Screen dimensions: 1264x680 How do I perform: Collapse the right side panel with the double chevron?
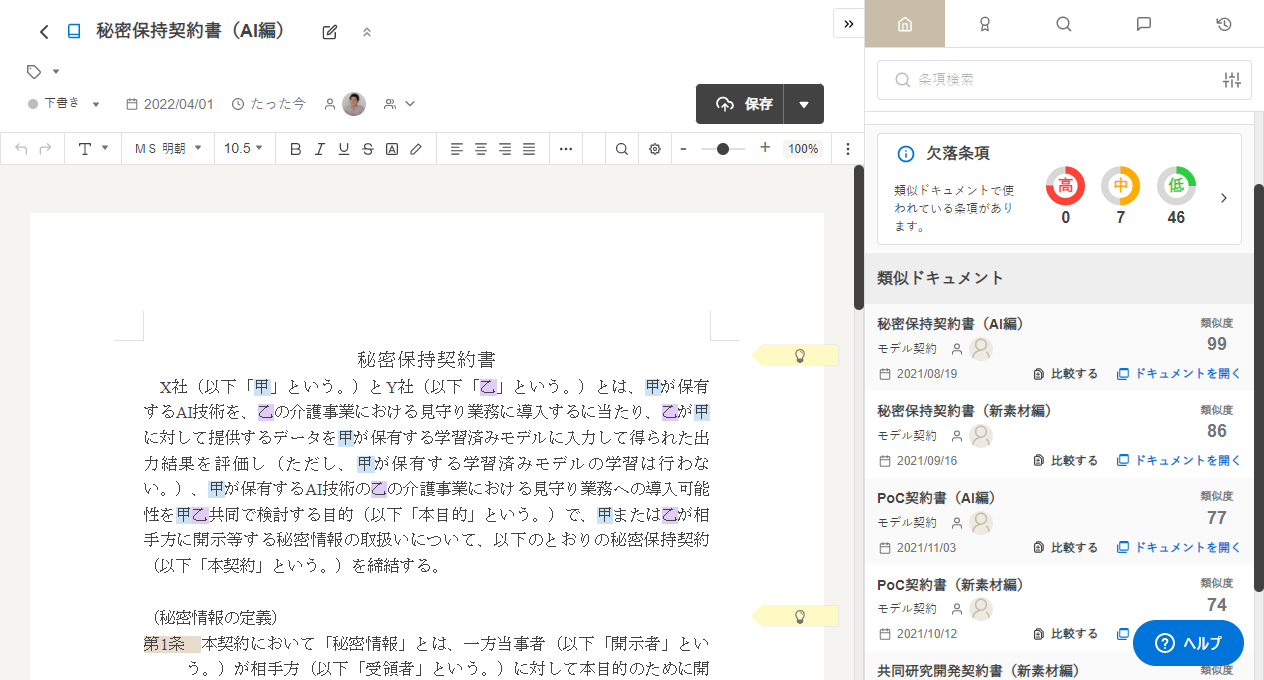[848, 23]
